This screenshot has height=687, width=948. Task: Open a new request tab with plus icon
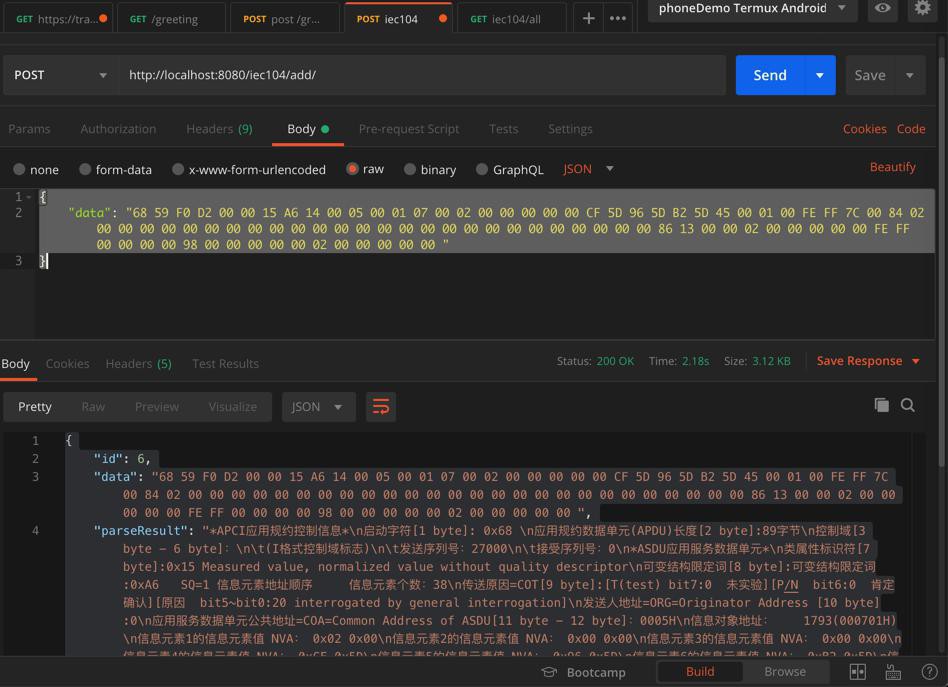point(588,19)
